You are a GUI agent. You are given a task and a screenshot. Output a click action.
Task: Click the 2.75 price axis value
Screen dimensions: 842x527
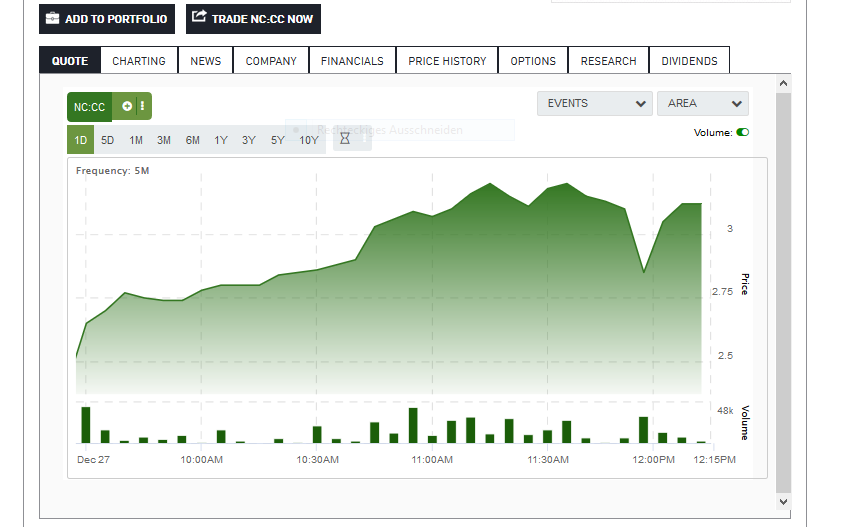coord(722,292)
